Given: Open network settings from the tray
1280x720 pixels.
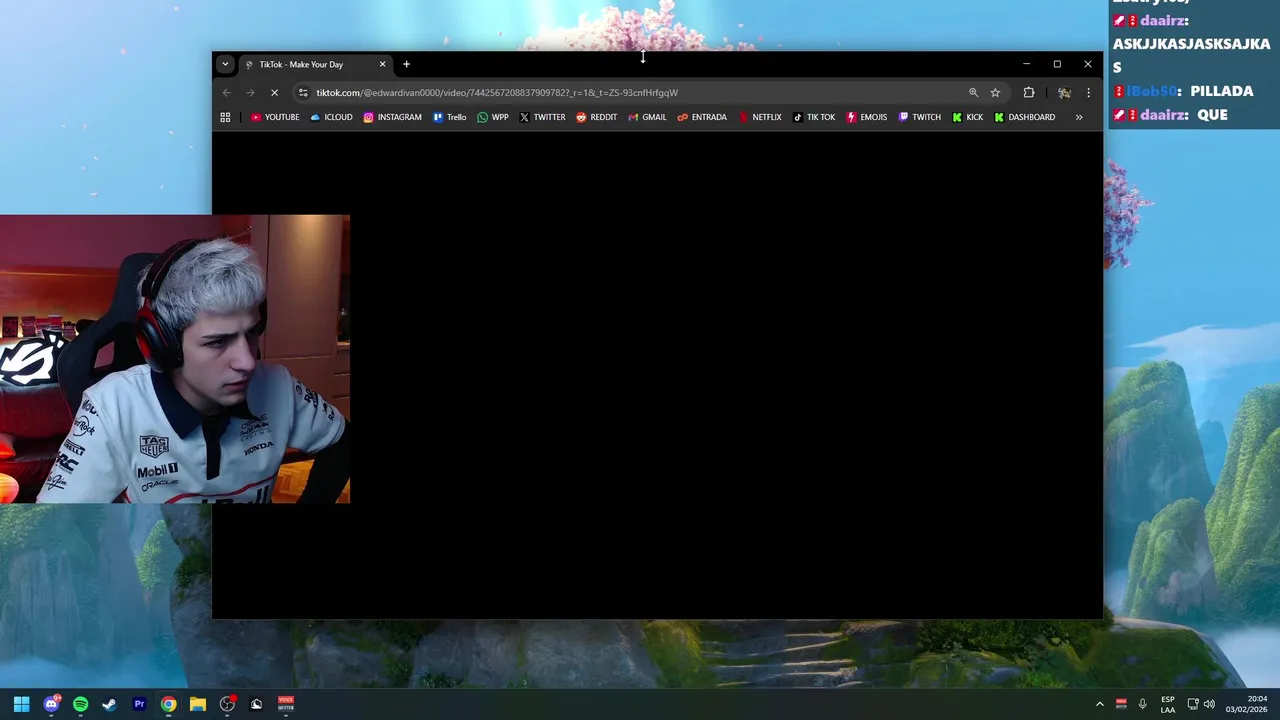Looking at the screenshot, I should pos(1193,704).
